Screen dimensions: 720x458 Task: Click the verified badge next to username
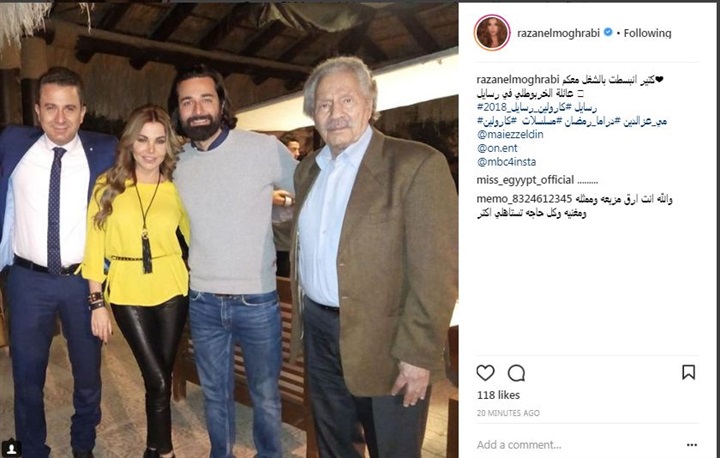tap(608, 32)
